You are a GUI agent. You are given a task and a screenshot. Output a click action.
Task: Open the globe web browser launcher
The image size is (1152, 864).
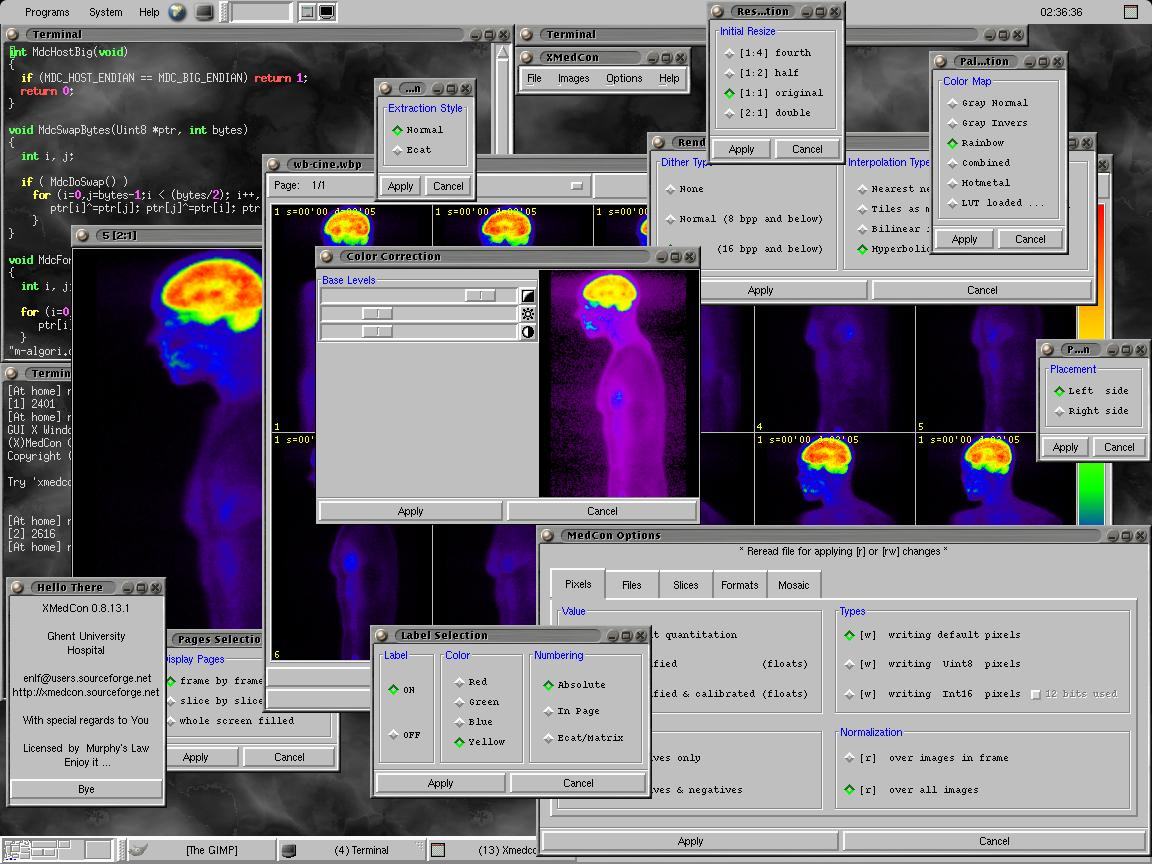point(177,12)
